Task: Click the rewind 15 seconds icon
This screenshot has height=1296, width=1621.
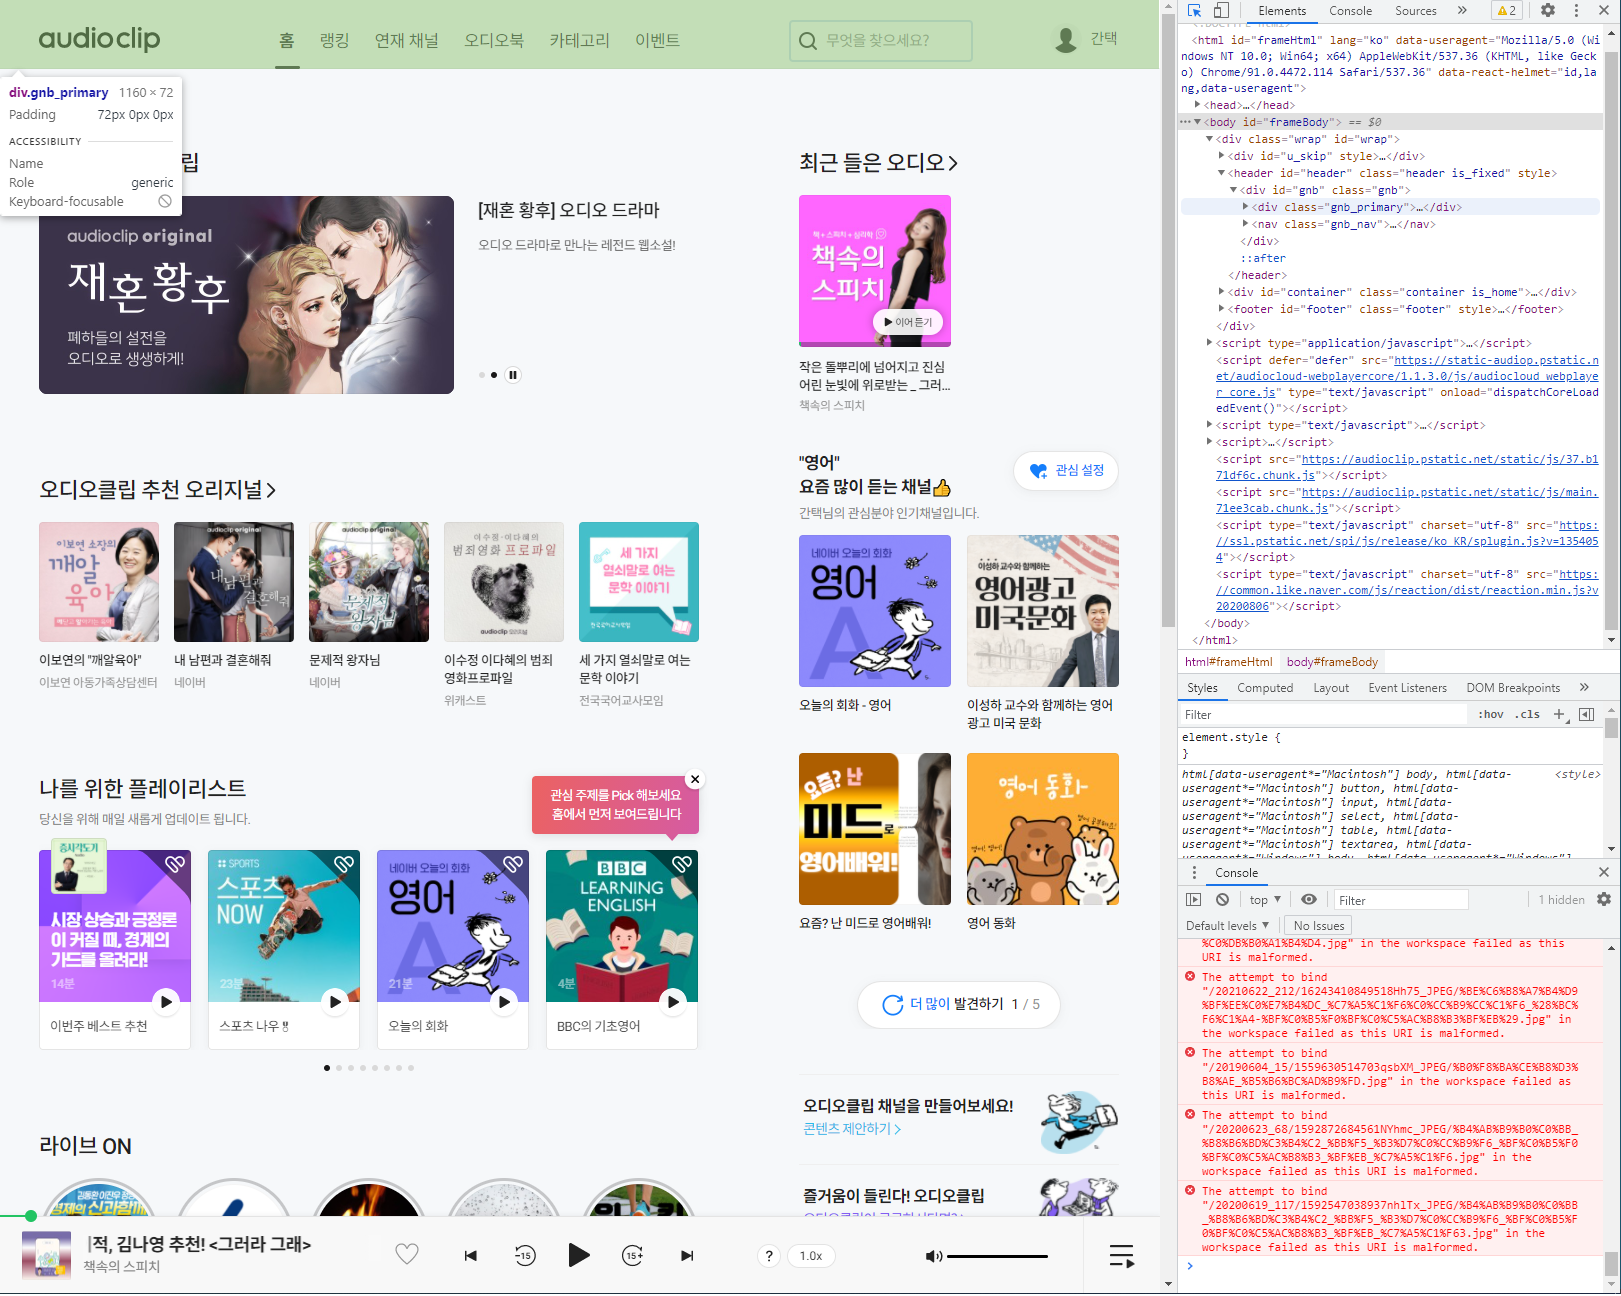Action: click(525, 1255)
